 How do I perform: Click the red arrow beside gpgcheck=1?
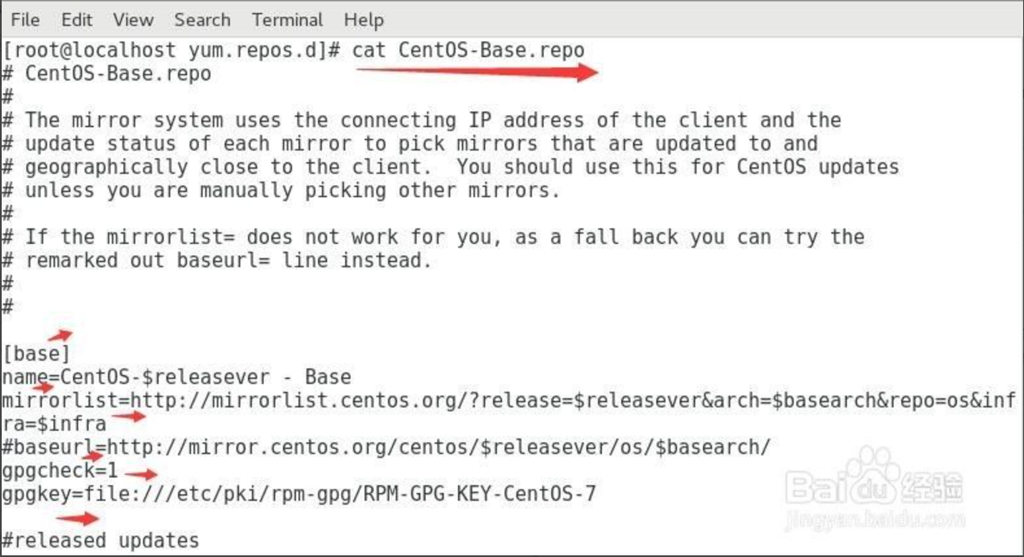[142, 474]
